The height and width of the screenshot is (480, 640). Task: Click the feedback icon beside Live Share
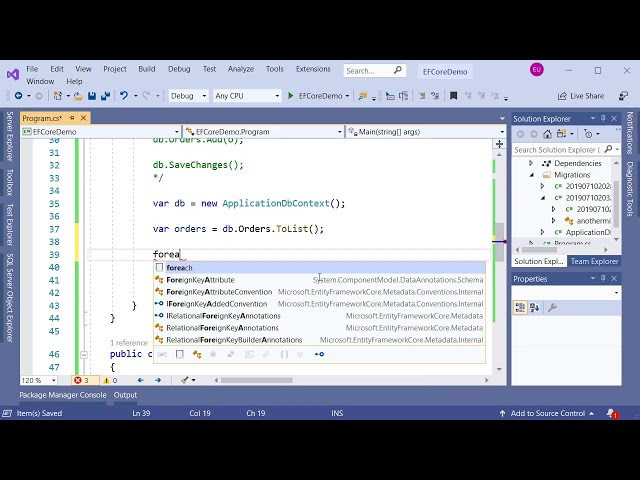click(x=623, y=96)
